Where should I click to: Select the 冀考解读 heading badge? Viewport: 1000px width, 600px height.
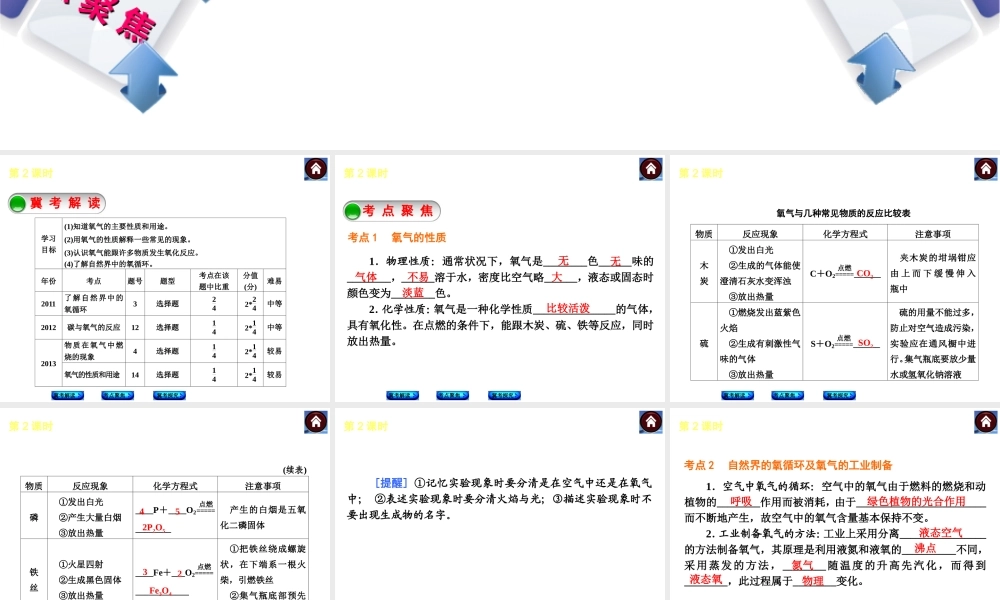point(57,203)
